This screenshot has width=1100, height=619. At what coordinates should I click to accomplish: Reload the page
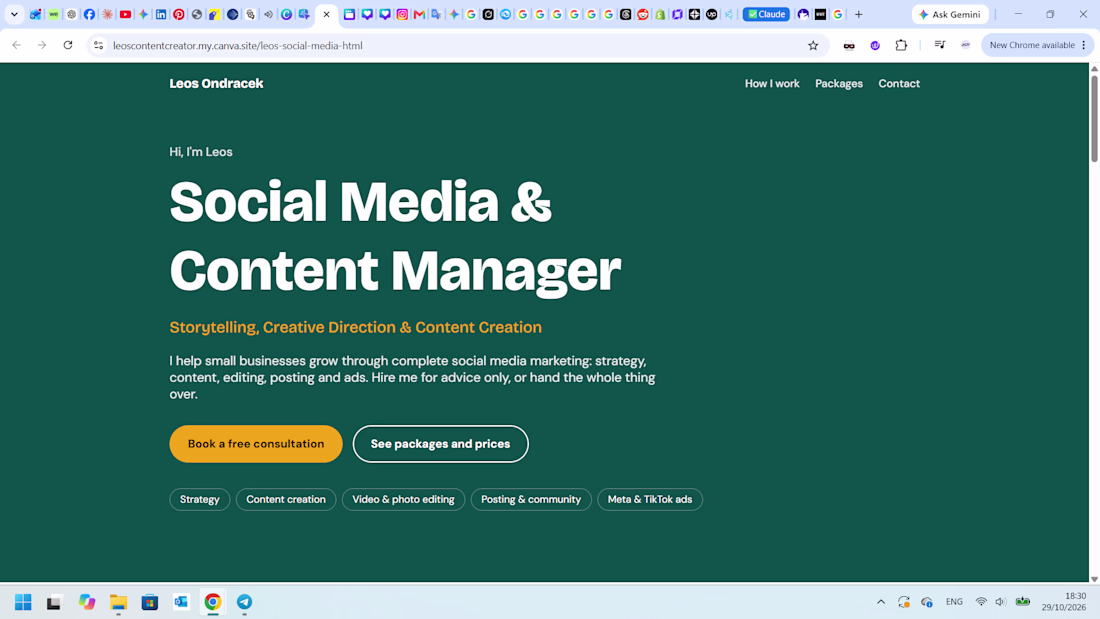(68, 46)
